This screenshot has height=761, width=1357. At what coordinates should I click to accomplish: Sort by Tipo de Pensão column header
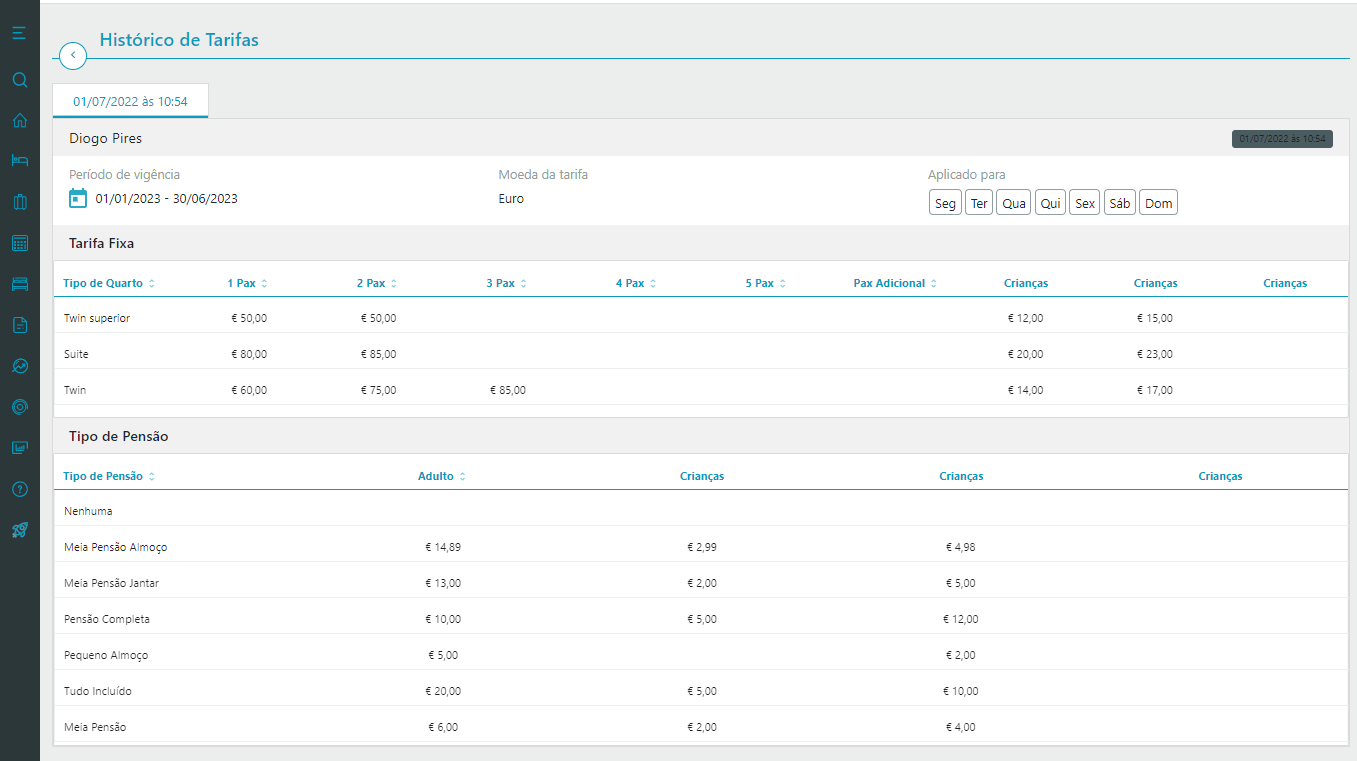click(x=109, y=477)
